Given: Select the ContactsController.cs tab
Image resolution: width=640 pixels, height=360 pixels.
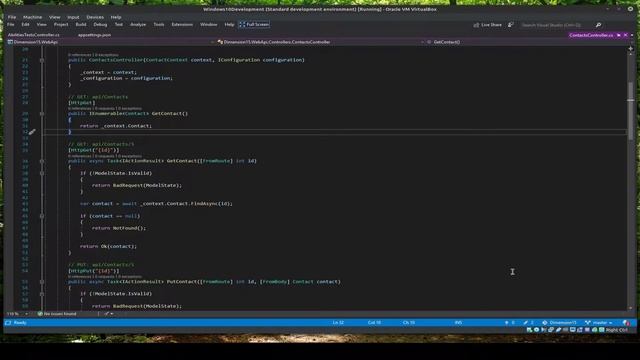Looking at the screenshot, I should point(591,35).
